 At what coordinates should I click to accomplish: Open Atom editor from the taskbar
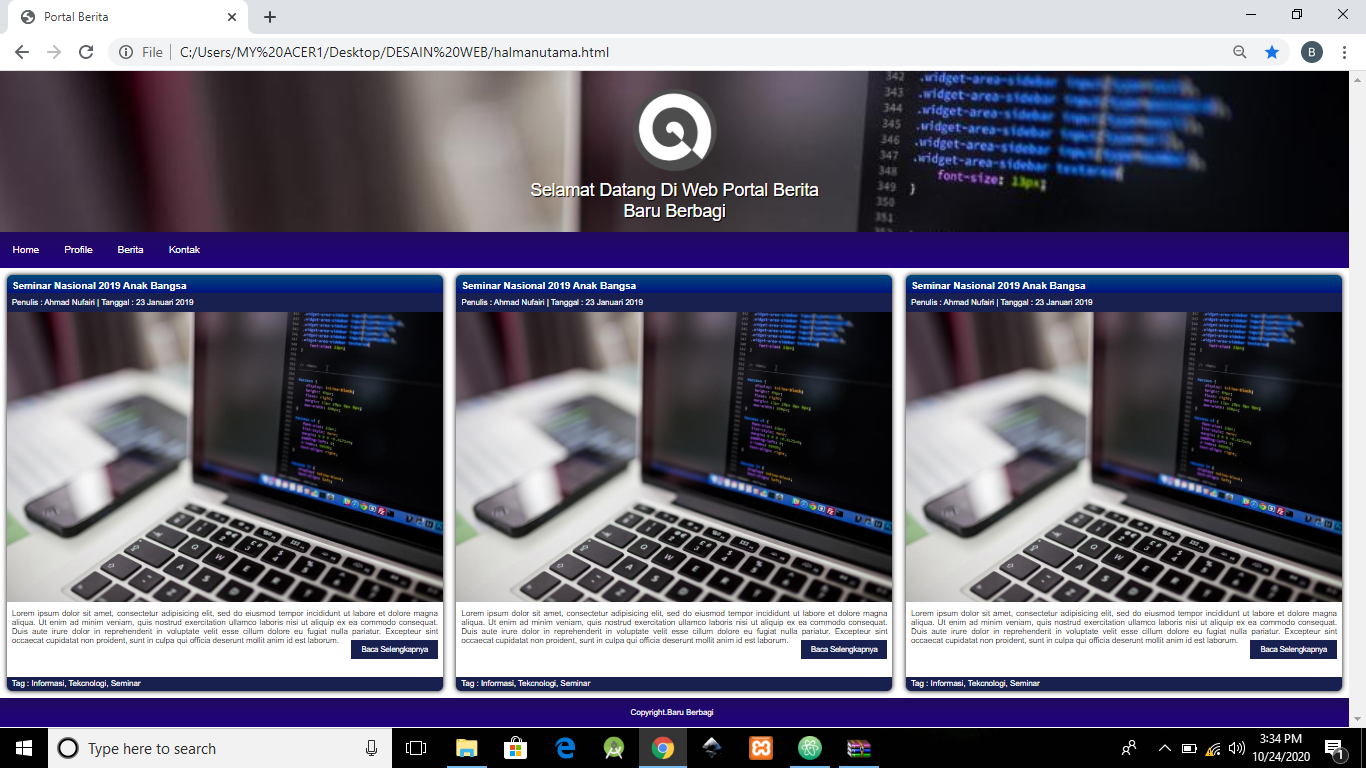pyautogui.click(x=808, y=748)
